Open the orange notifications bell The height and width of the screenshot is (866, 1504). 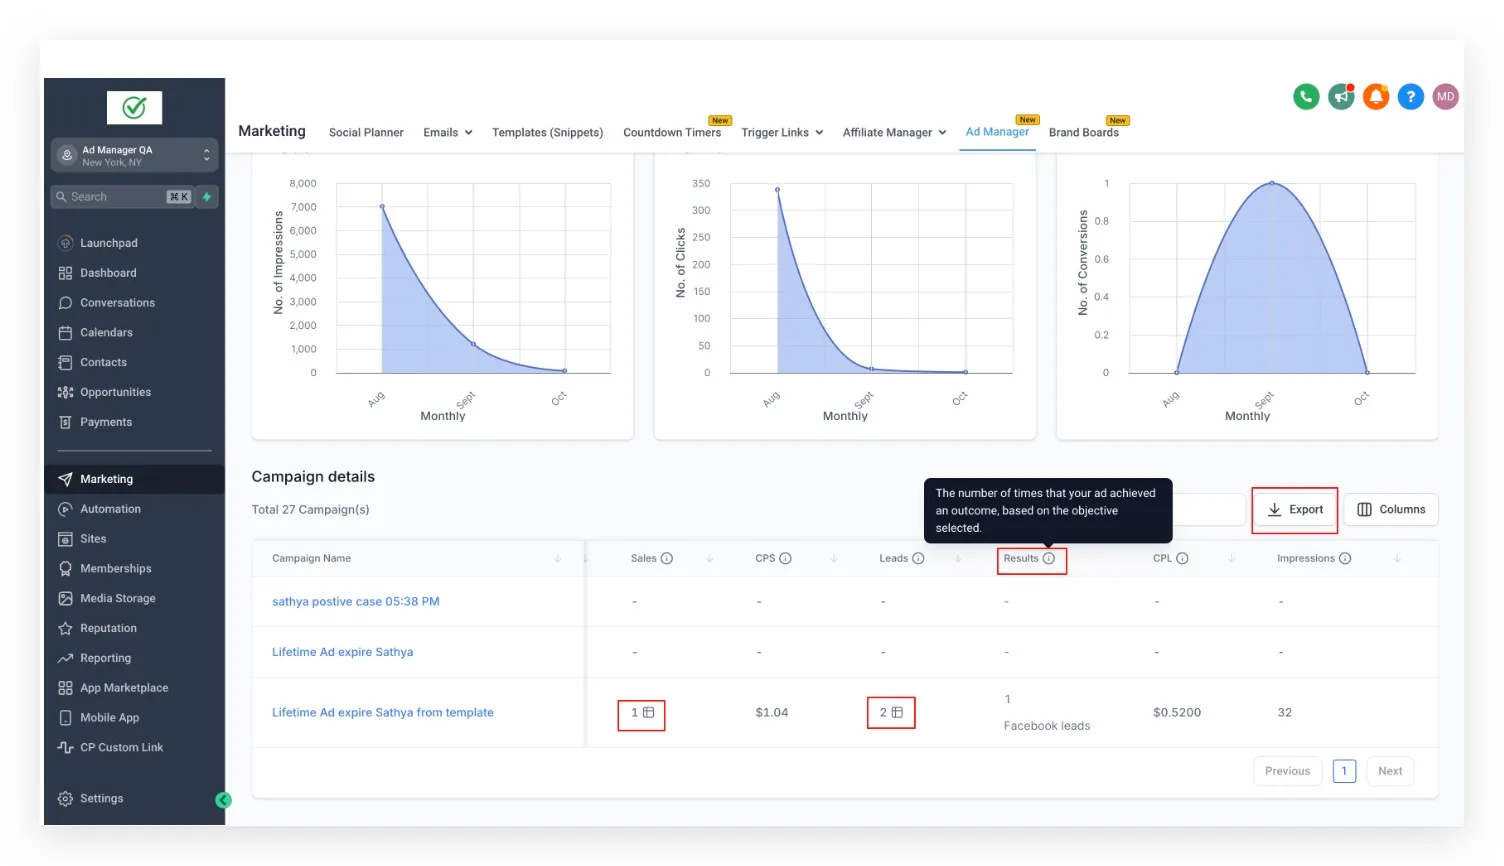click(x=1376, y=97)
